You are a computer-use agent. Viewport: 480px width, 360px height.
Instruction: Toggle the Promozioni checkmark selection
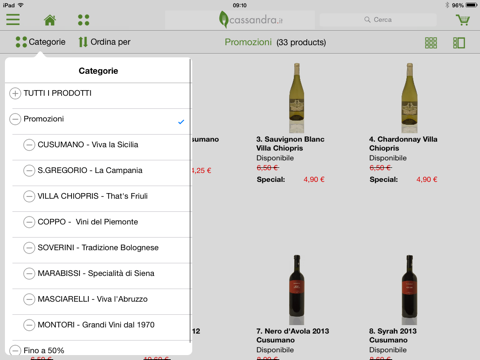181,122
